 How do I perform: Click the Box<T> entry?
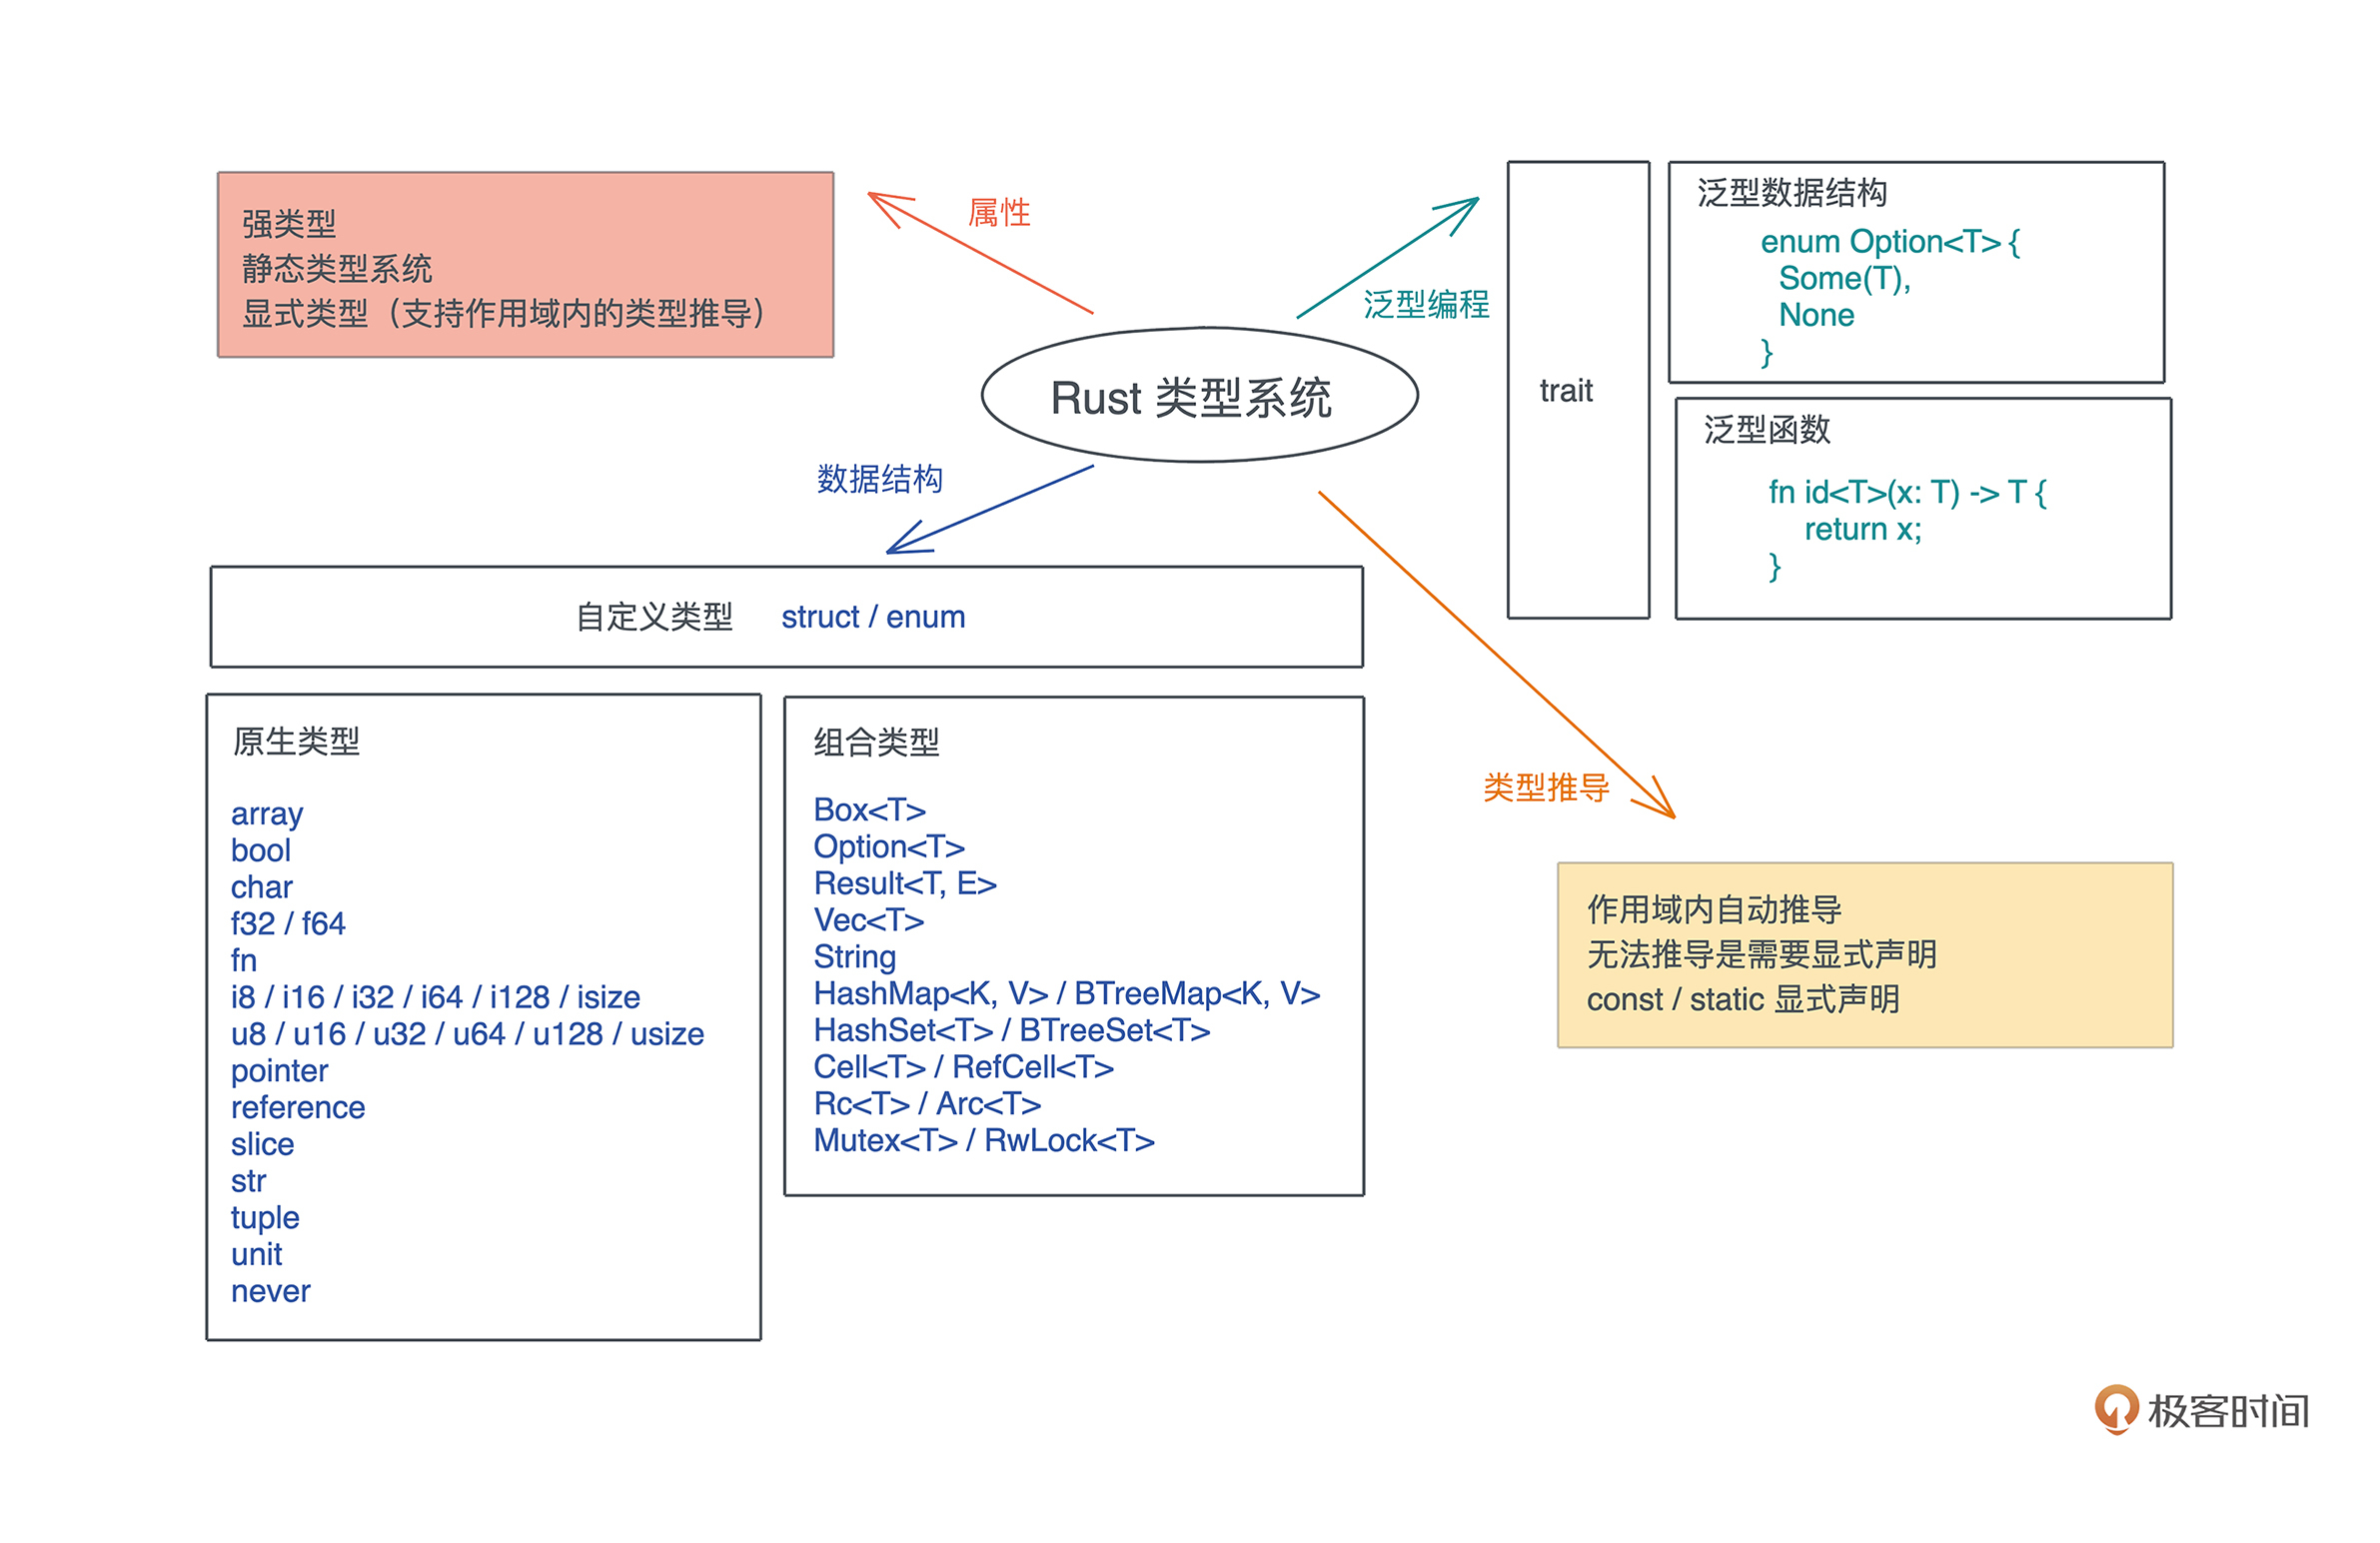[x=869, y=809]
